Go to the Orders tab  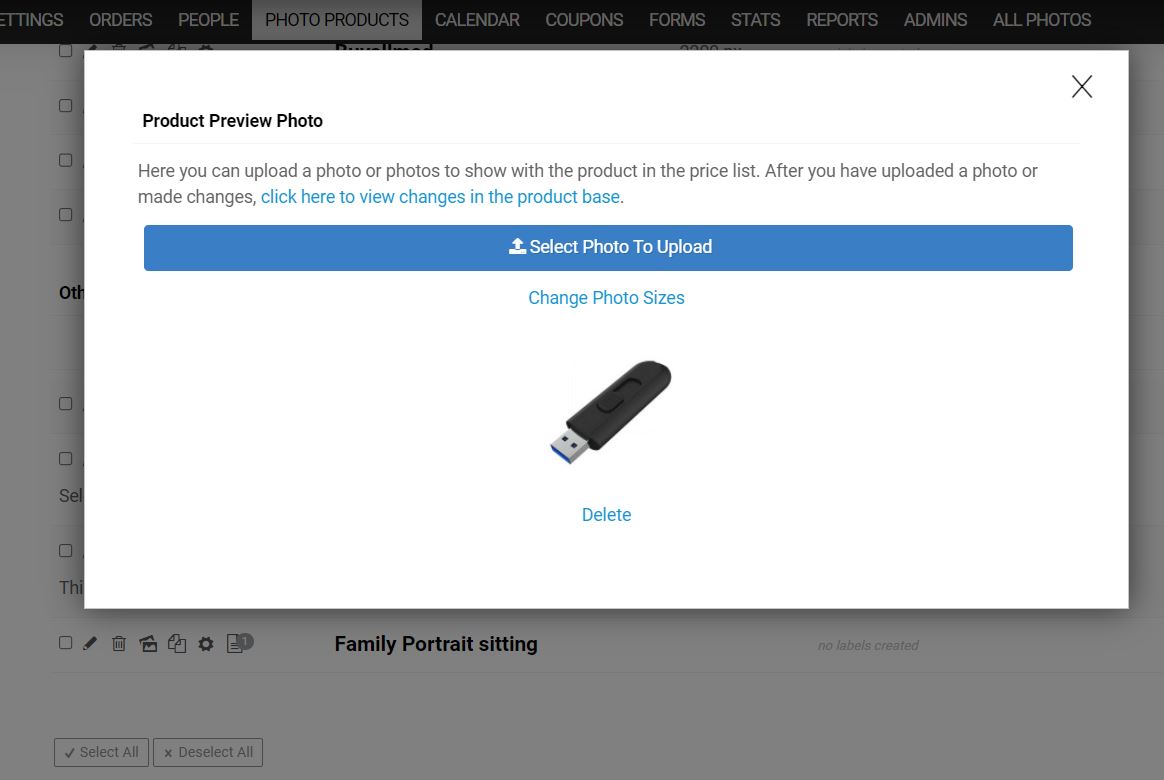[x=120, y=20]
